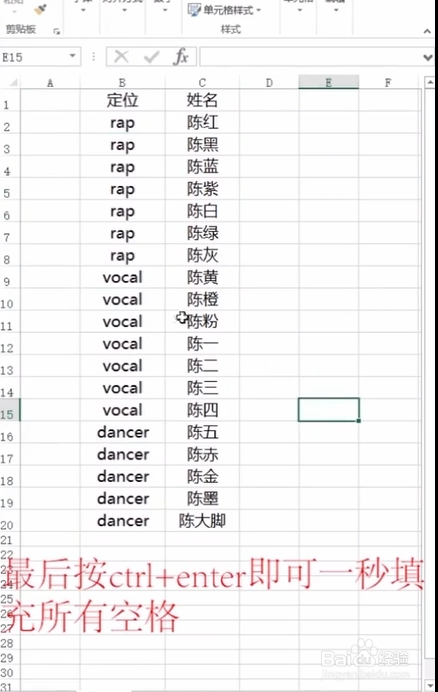
Task: Select the cell containing 陈黑
Action: (x=202, y=144)
